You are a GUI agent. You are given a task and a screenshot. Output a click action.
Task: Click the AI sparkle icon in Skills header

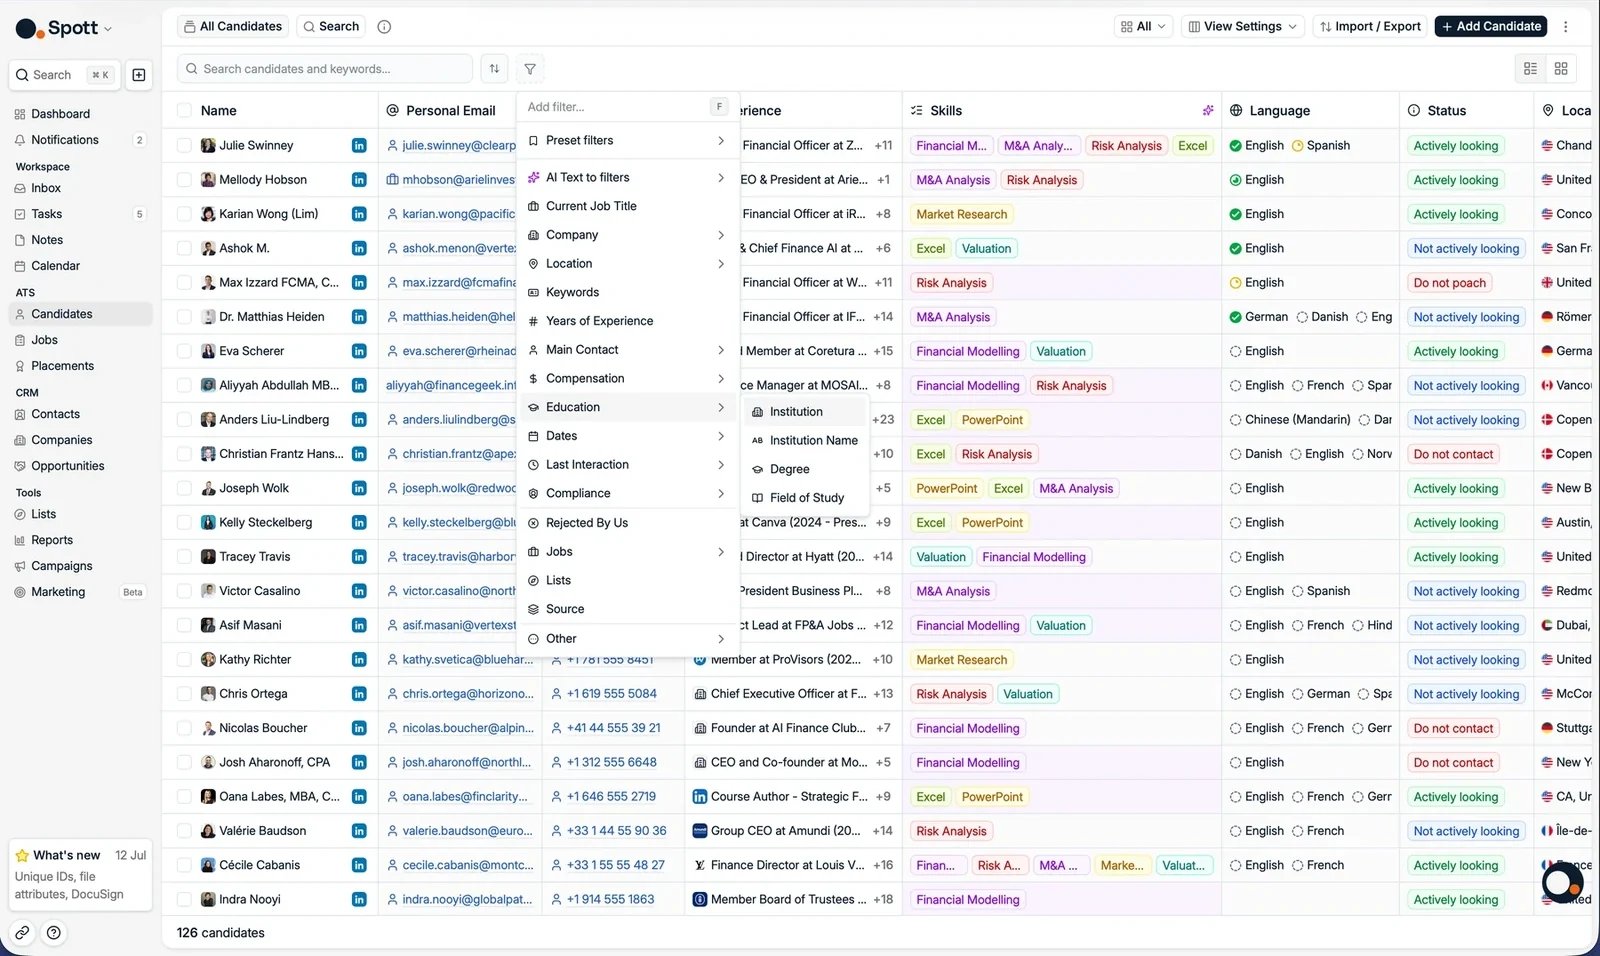coord(1208,111)
